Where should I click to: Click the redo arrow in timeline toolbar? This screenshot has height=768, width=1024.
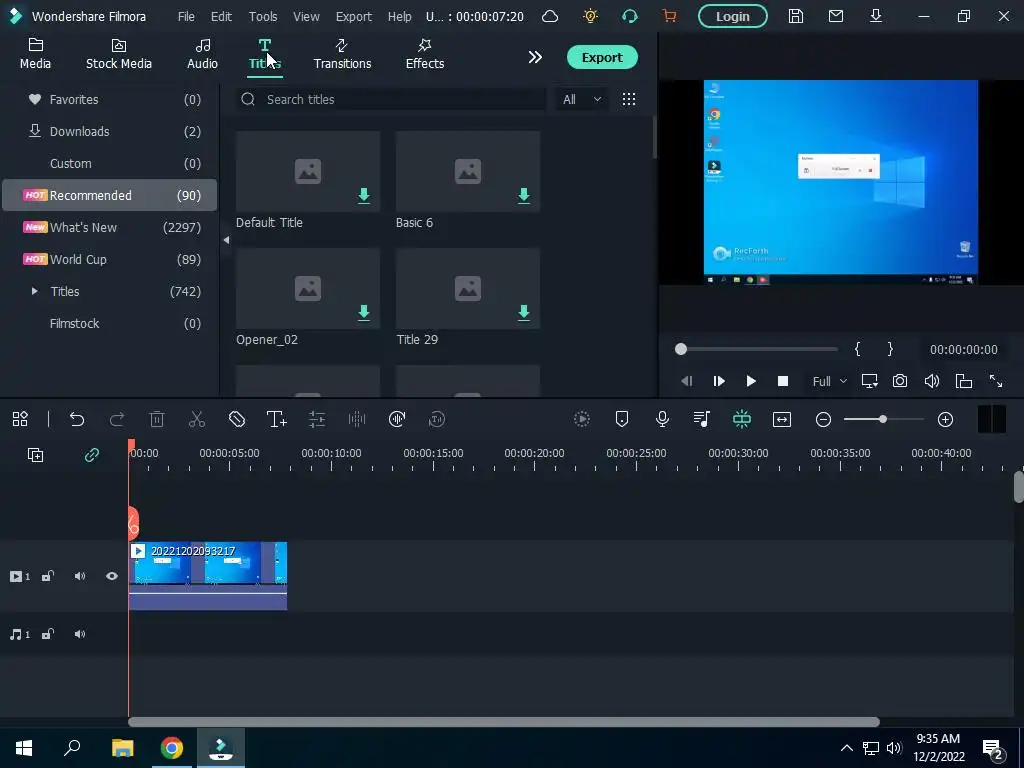[117, 419]
